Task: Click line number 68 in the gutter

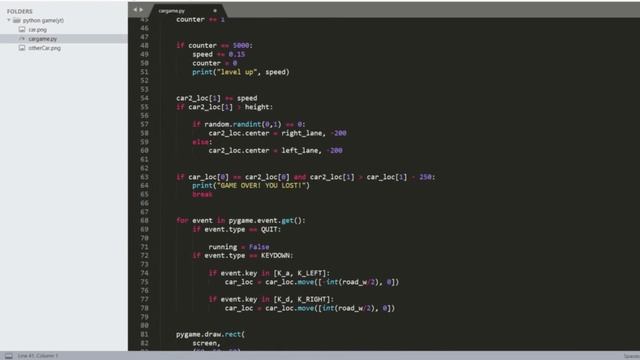Action: tap(144, 221)
